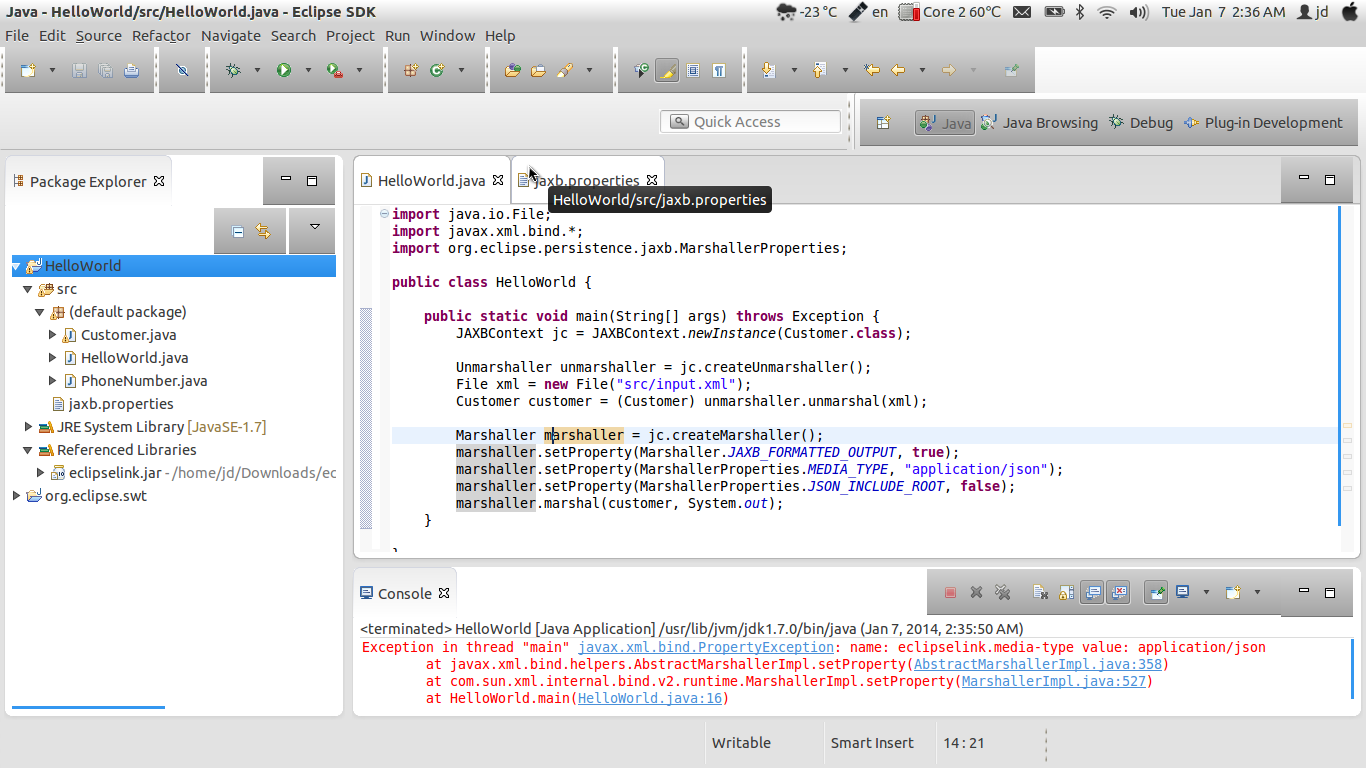Viewport: 1366px width, 768px height.
Task: Click the red Terminate square in Console
Action: pos(951,592)
